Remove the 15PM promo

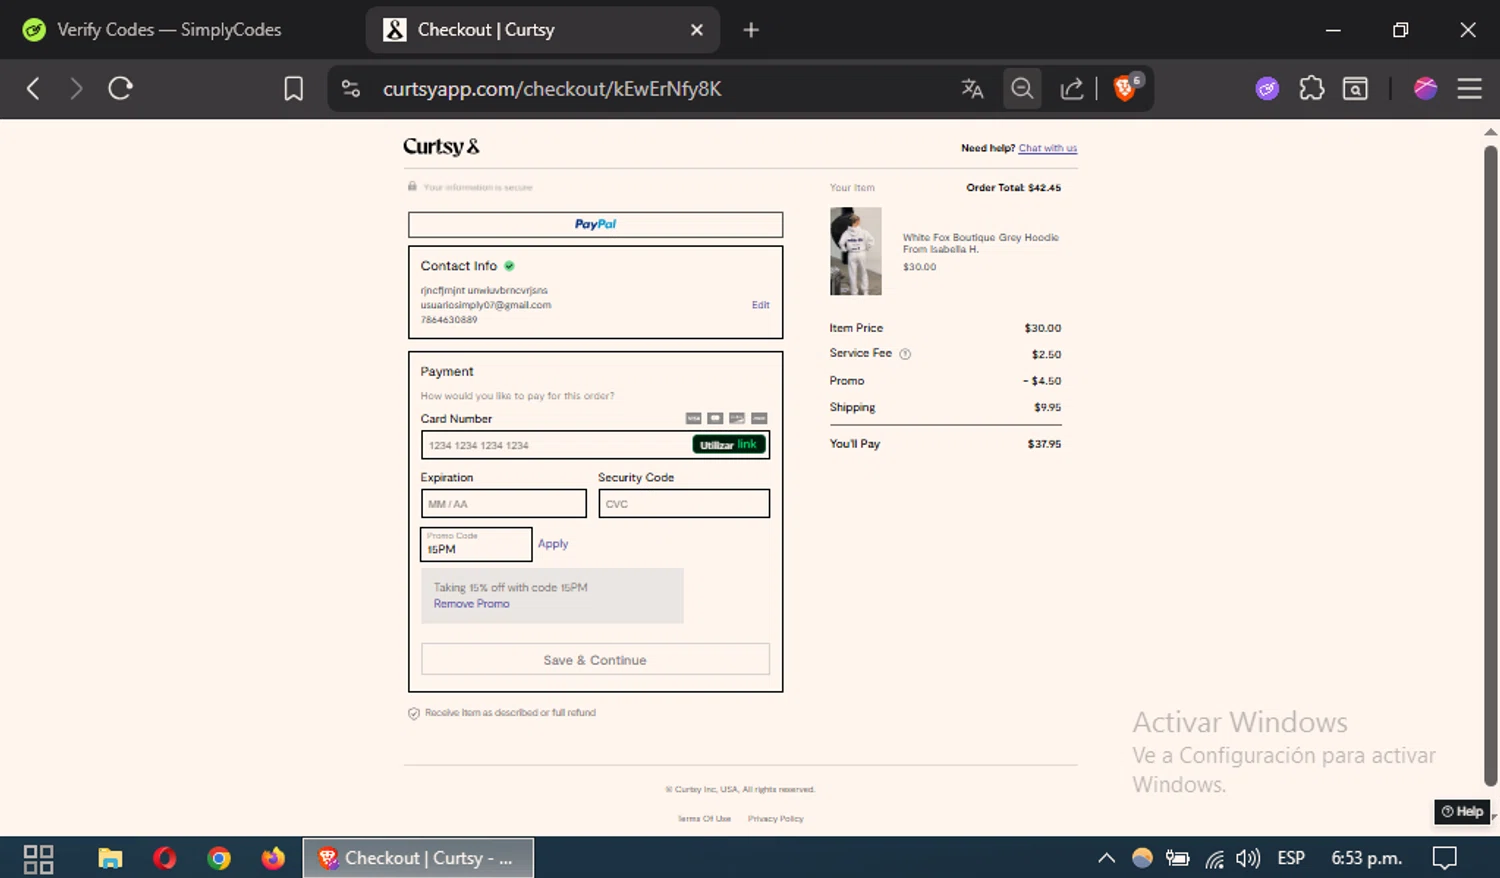click(471, 604)
